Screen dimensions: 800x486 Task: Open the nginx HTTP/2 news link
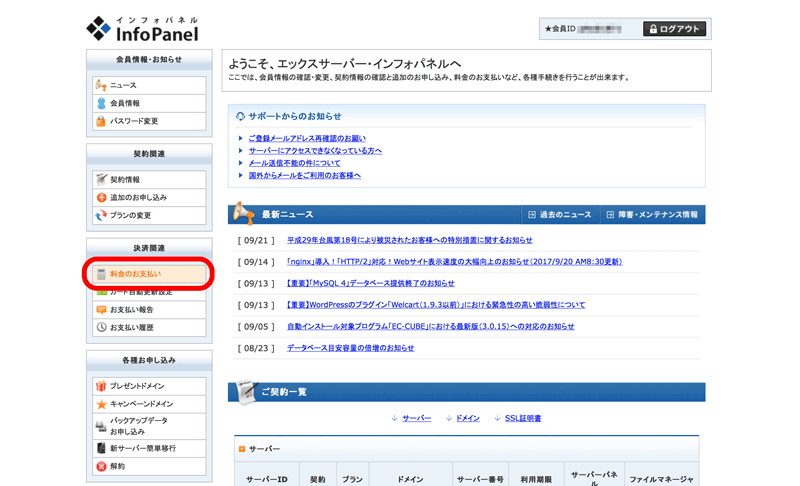455,262
